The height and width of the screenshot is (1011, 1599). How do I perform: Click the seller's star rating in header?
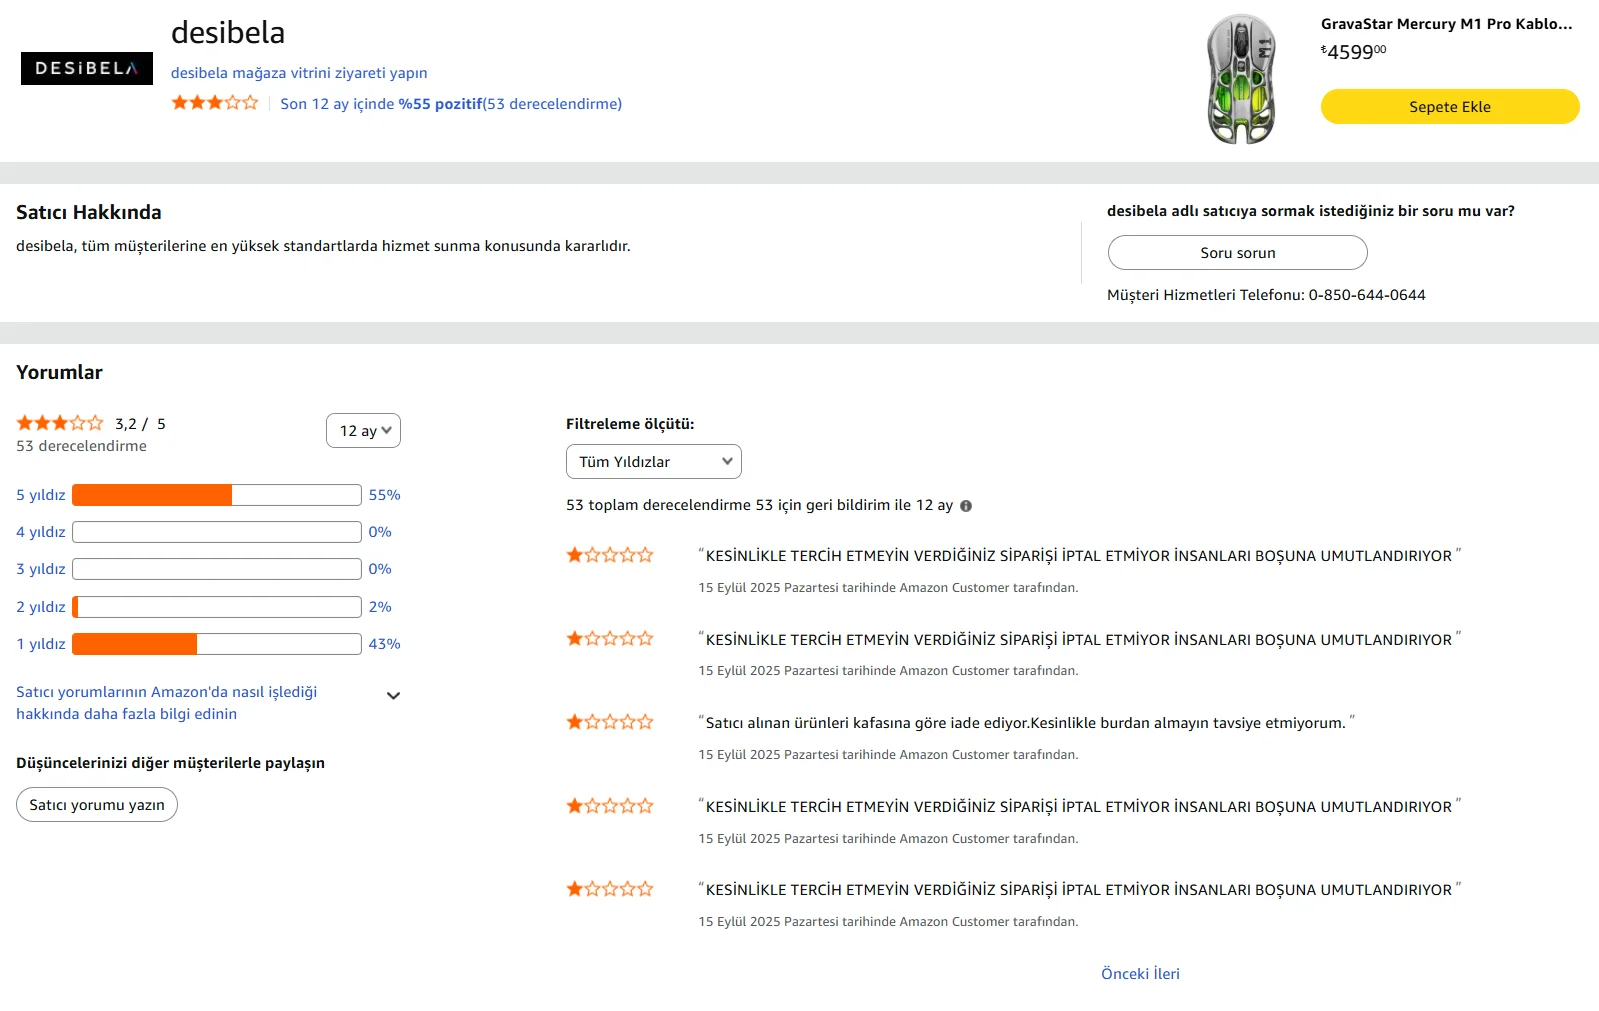214,103
